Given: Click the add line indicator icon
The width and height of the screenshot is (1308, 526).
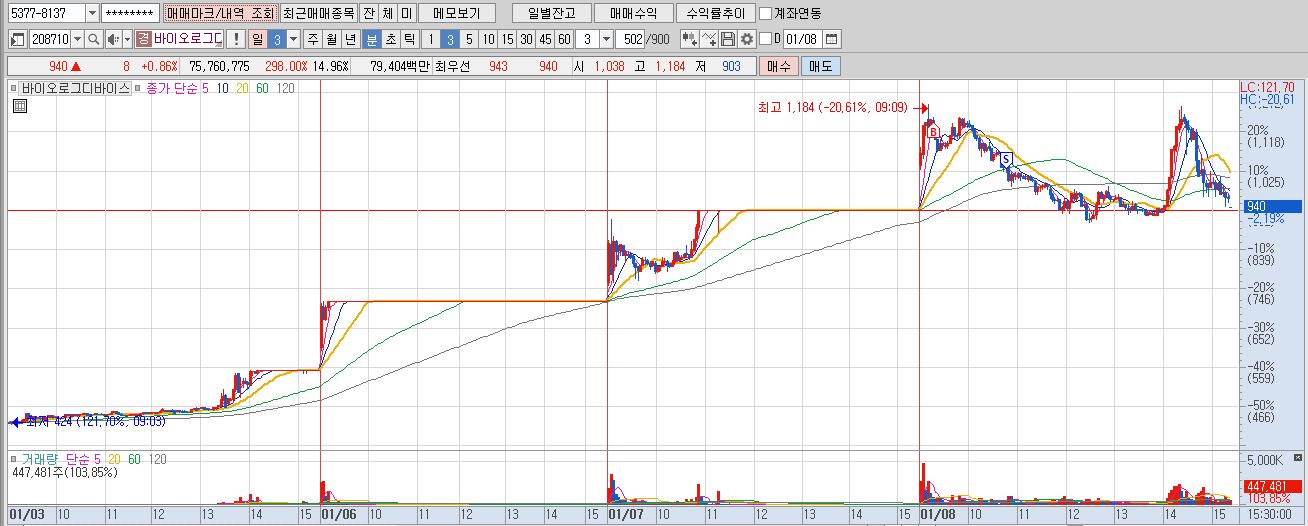Looking at the screenshot, I should pos(709,39).
